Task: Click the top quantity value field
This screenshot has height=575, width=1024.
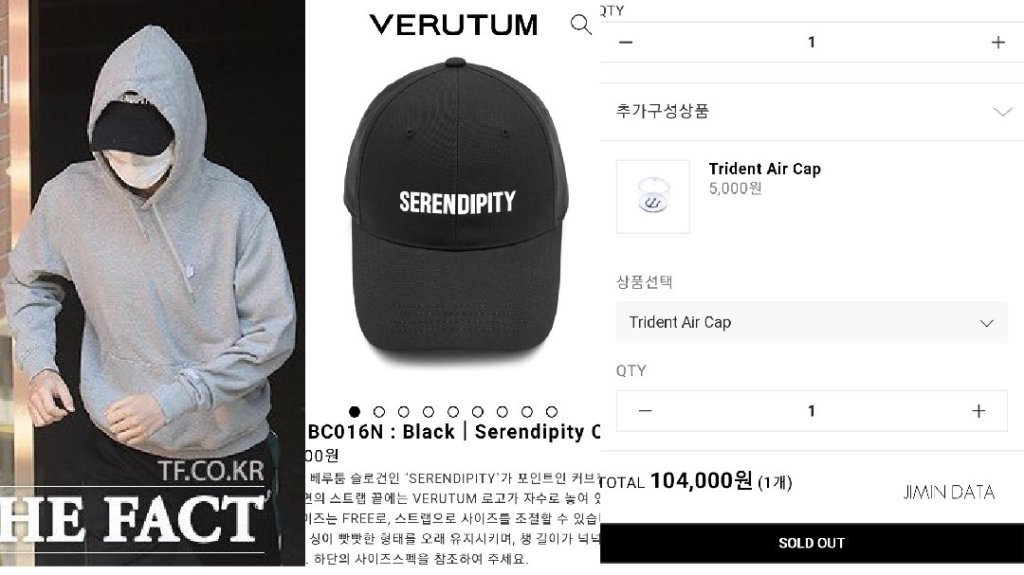Action: pyautogui.click(x=812, y=42)
